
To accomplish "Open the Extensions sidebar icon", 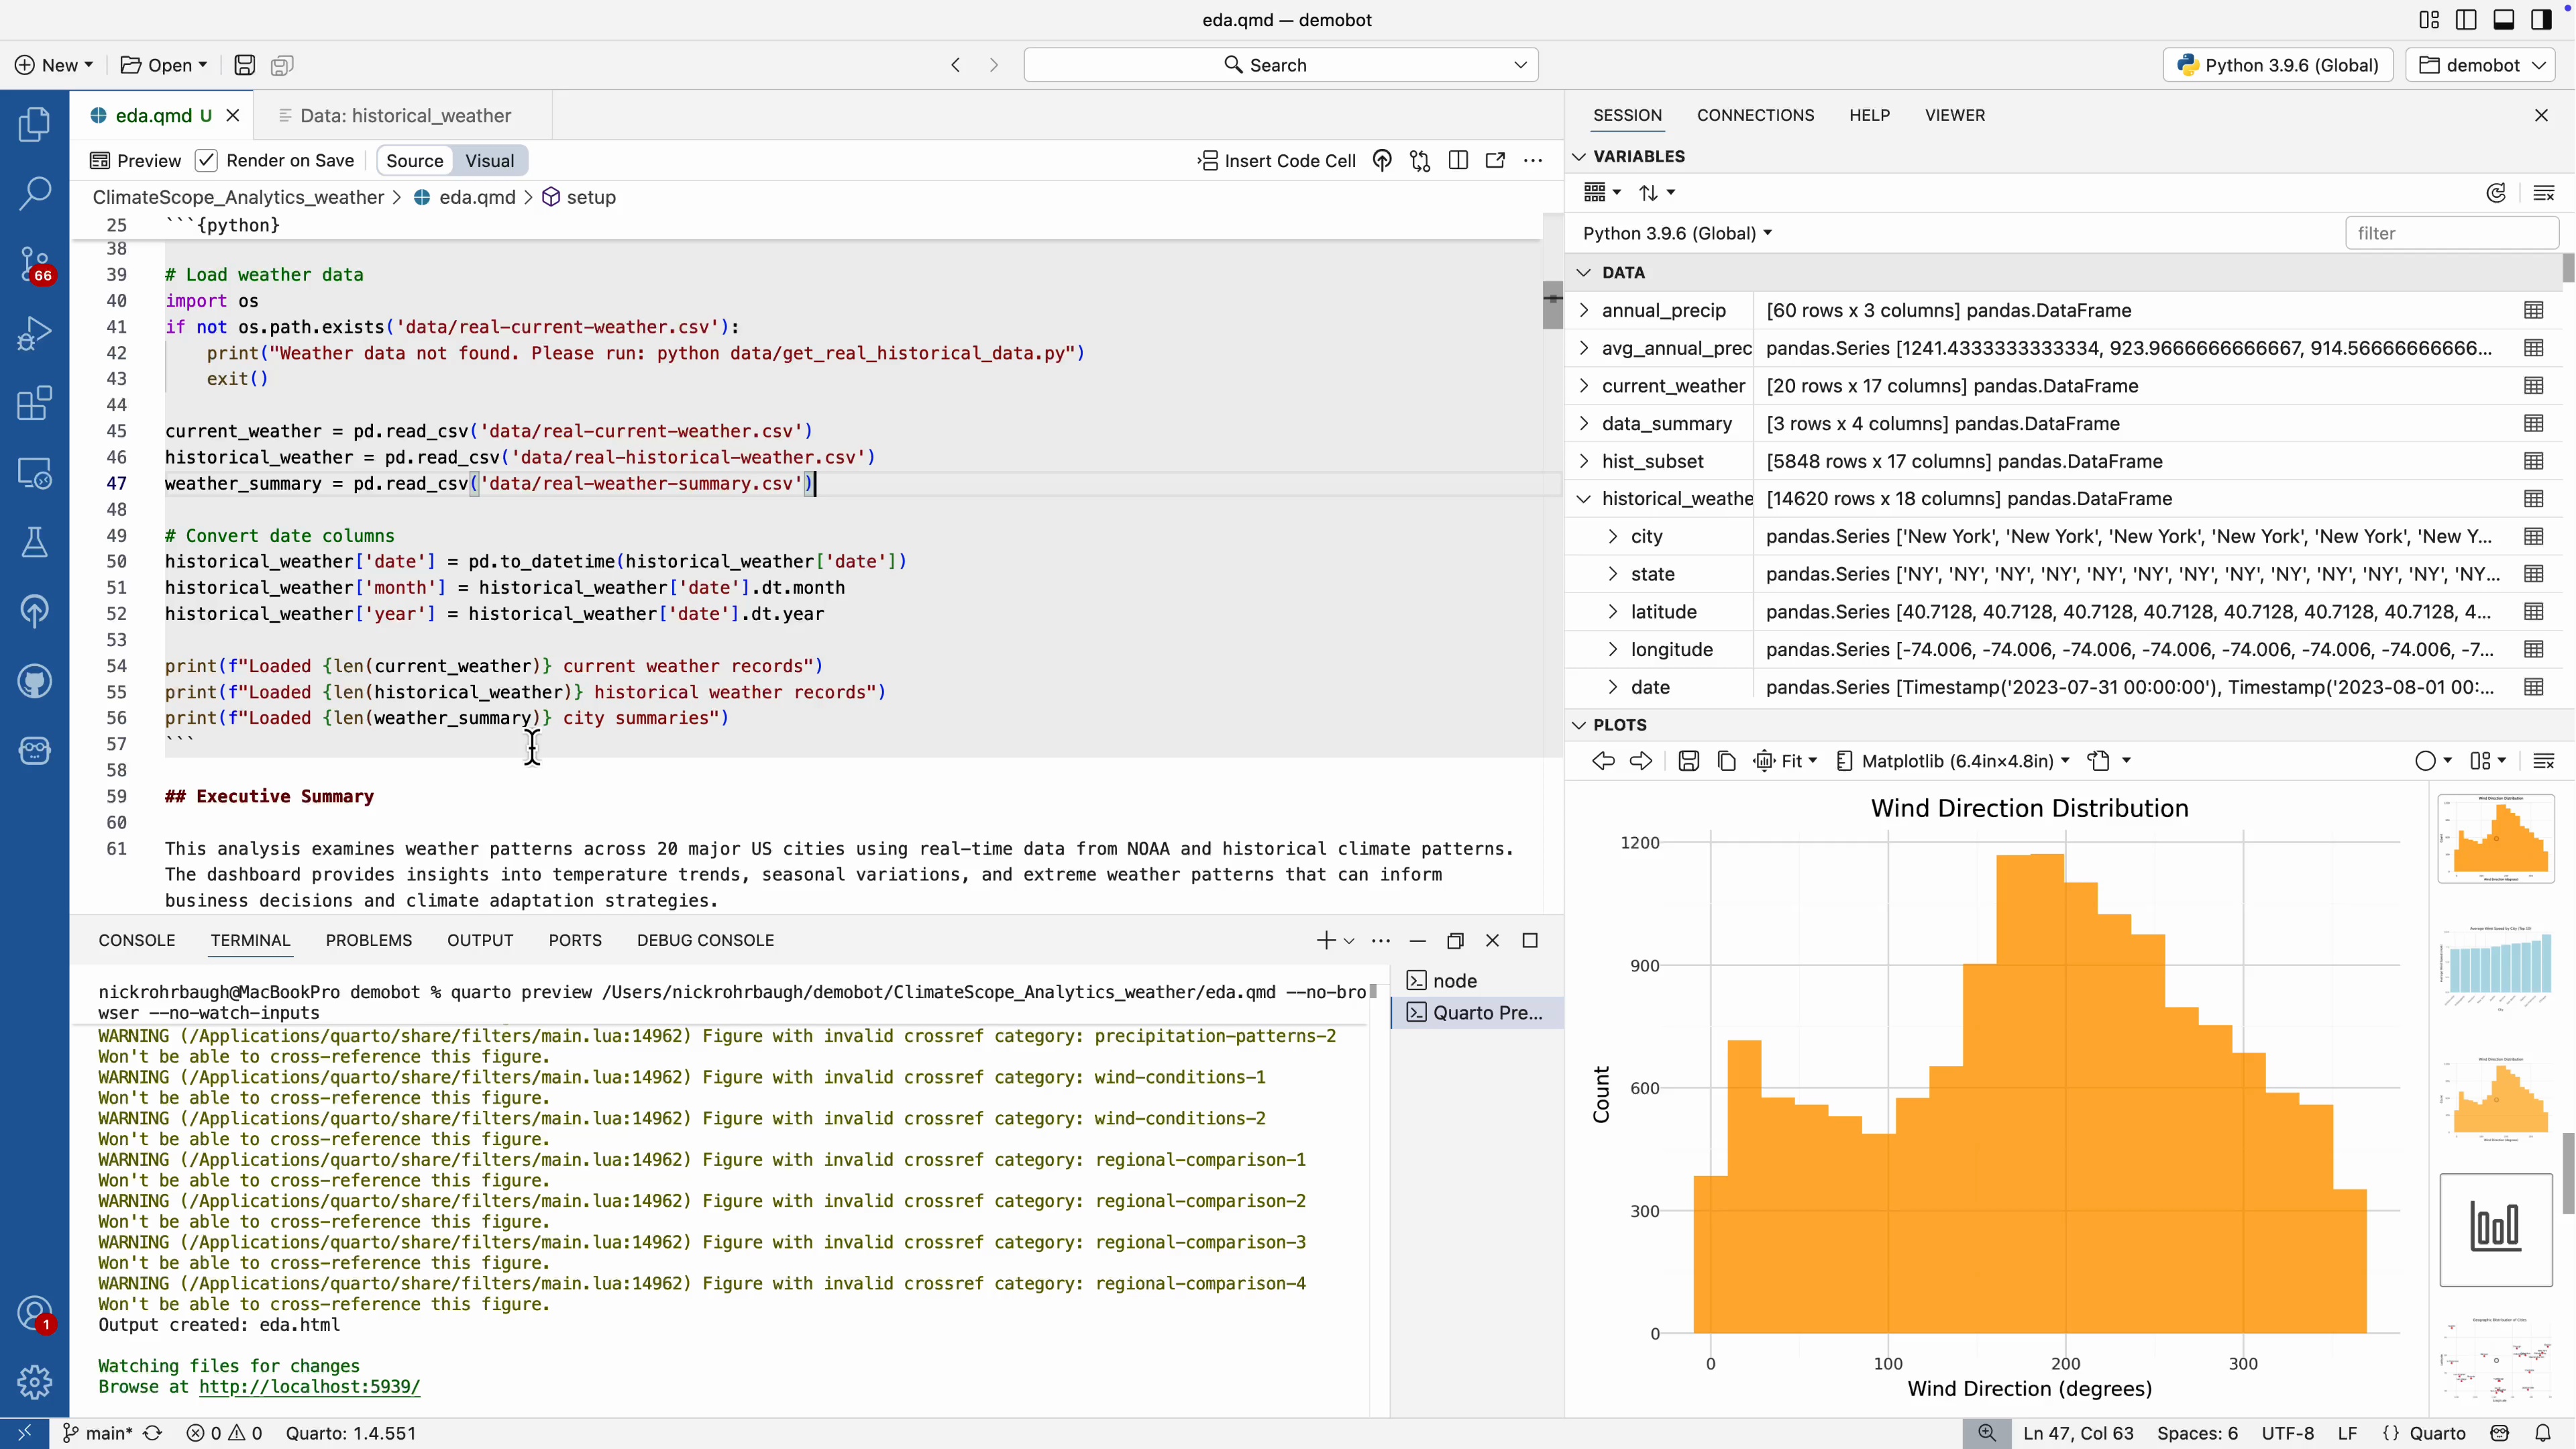I will (x=34, y=403).
